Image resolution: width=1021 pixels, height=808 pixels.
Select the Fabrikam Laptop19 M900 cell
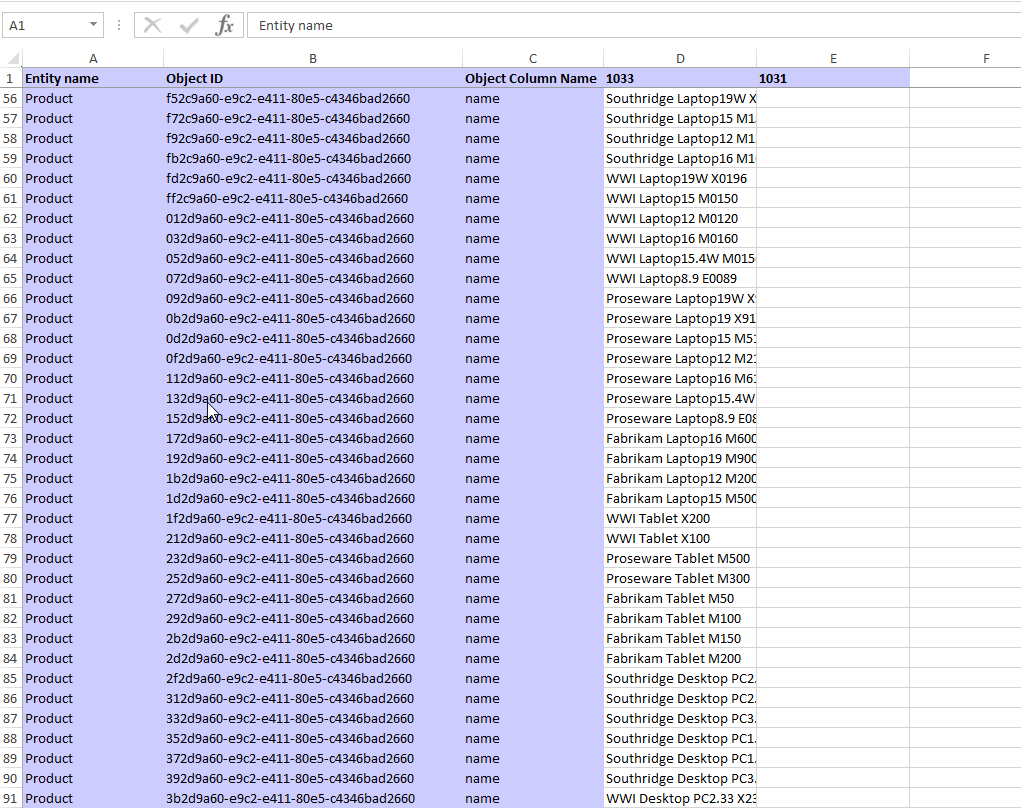point(680,458)
